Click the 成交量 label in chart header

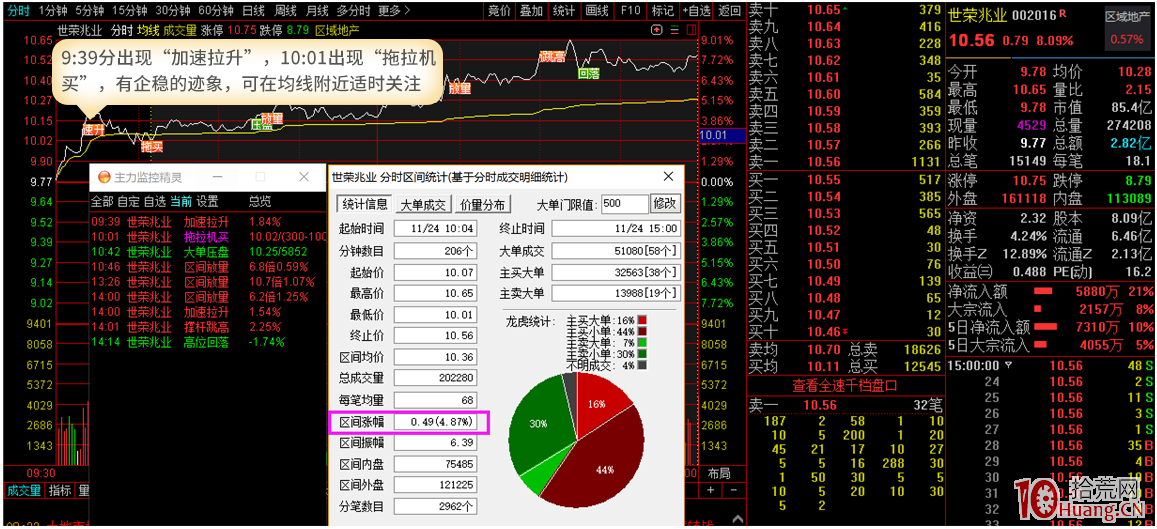tap(179, 30)
